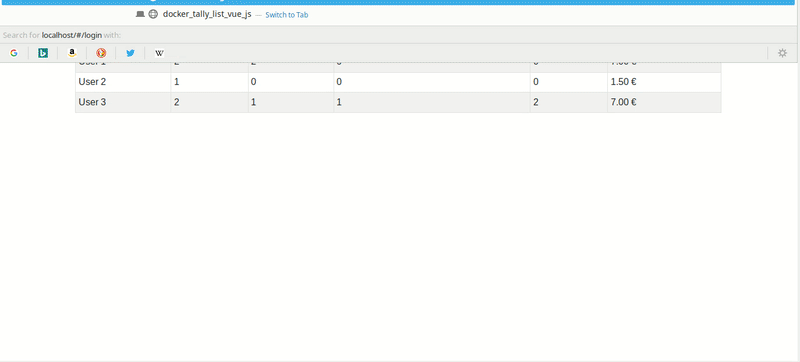Search with Twitter engine icon
The width and height of the screenshot is (800, 362).
pyautogui.click(x=130, y=53)
